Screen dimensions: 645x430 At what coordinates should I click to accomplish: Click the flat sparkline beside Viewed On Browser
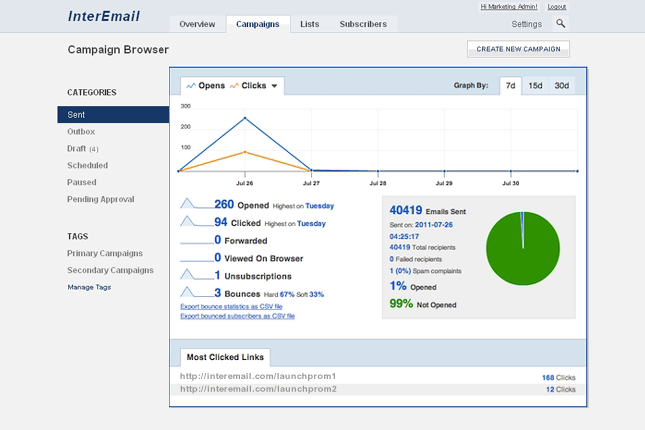point(196,260)
